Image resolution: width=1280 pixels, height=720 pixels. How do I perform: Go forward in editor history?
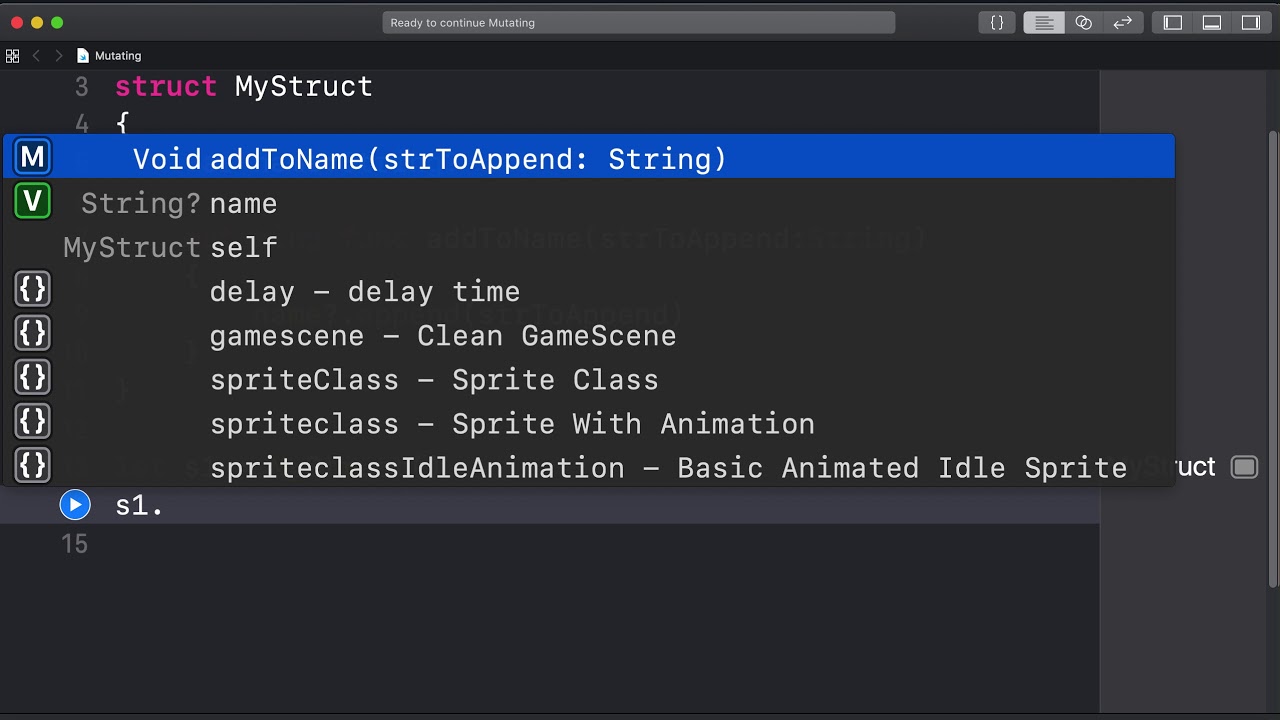(x=59, y=56)
